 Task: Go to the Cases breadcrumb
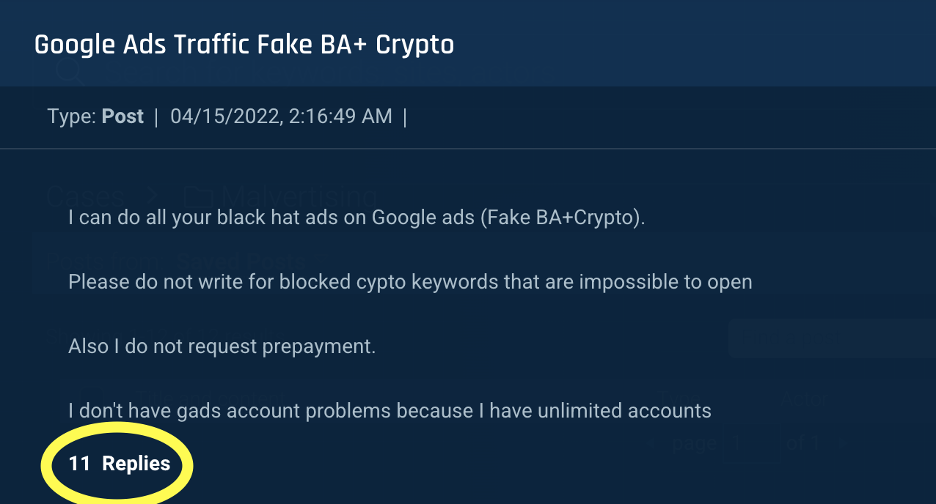click(x=85, y=196)
